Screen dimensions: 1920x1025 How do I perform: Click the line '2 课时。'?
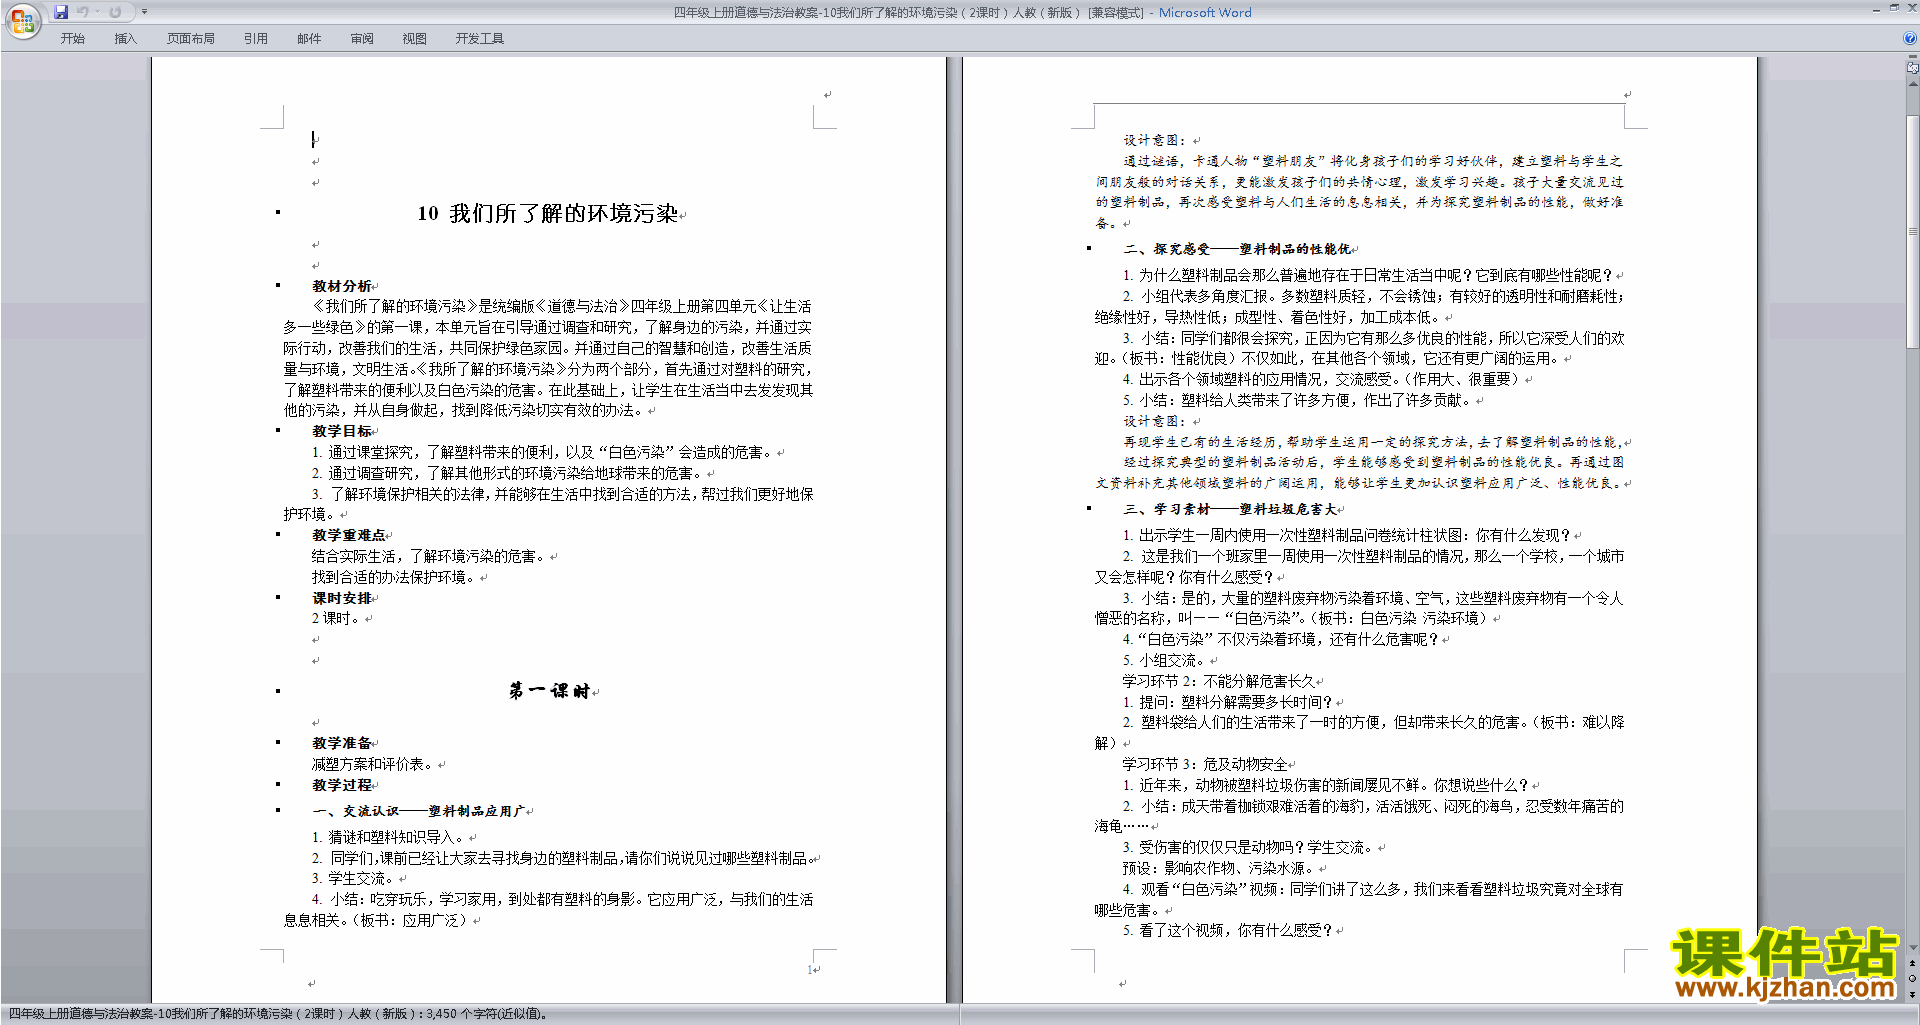[335, 619]
